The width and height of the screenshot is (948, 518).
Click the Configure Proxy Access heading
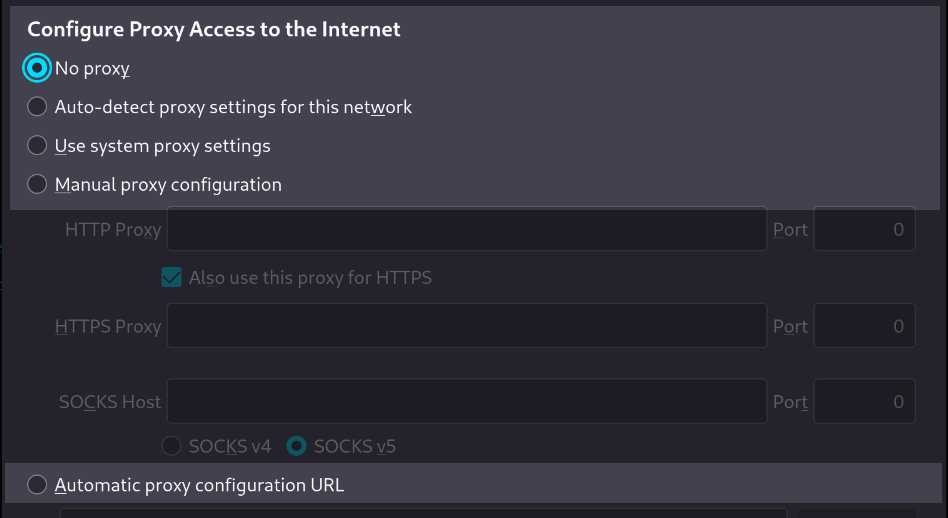tap(214, 30)
